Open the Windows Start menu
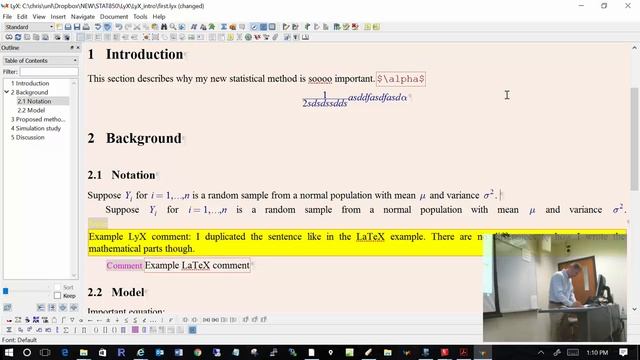The image size is (640, 360). pyautogui.click(x=8, y=352)
